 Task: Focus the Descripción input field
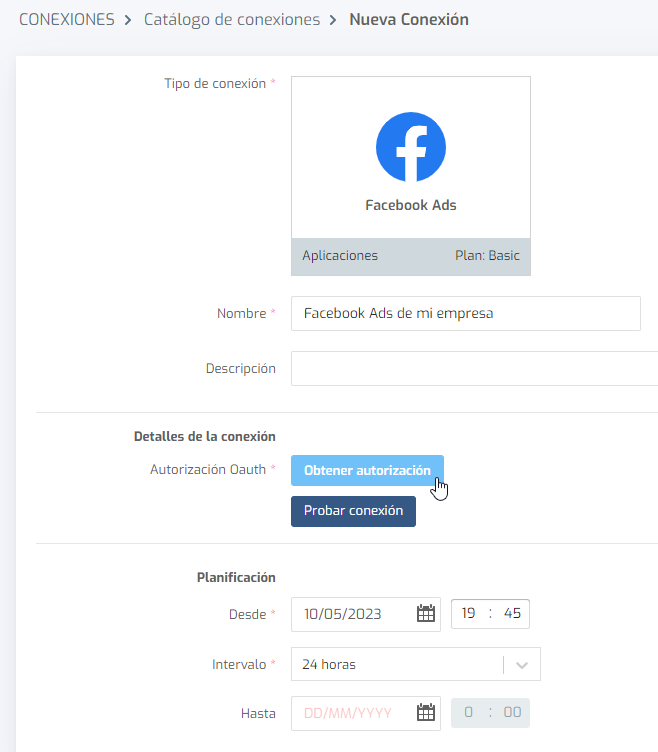[x=474, y=368]
